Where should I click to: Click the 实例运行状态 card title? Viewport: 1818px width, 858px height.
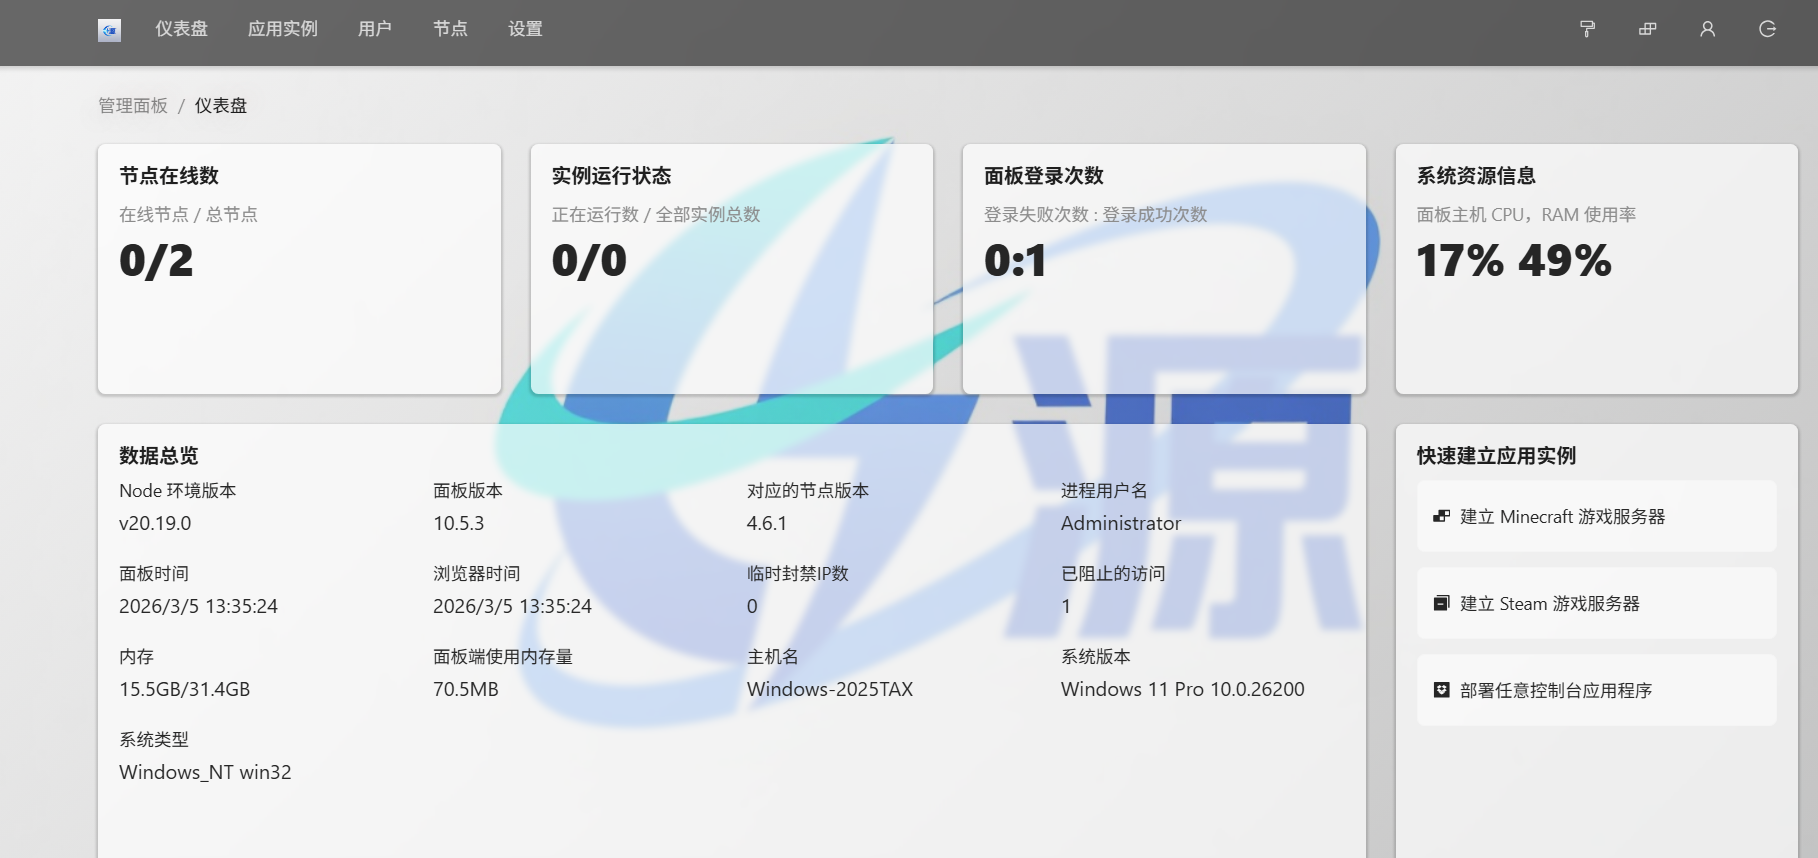click(611, 176)
